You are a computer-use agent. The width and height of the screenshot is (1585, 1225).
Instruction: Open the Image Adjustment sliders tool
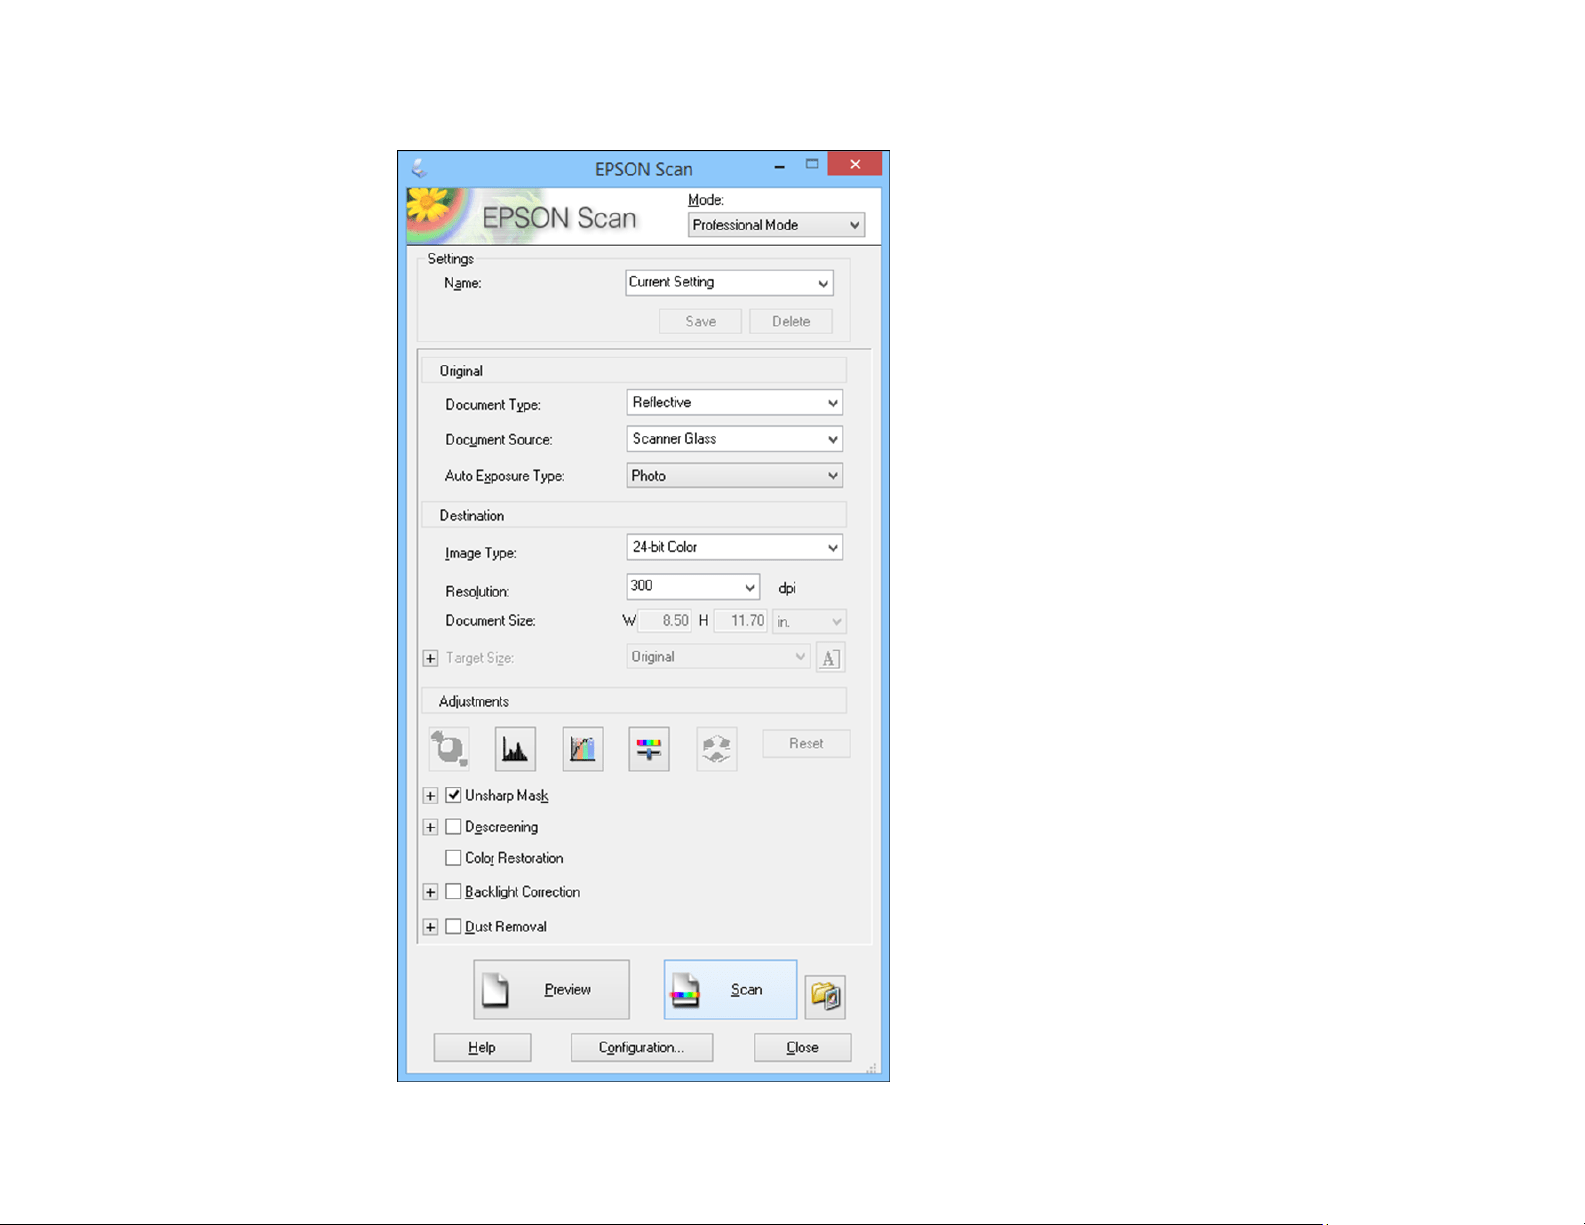[649, 749]
